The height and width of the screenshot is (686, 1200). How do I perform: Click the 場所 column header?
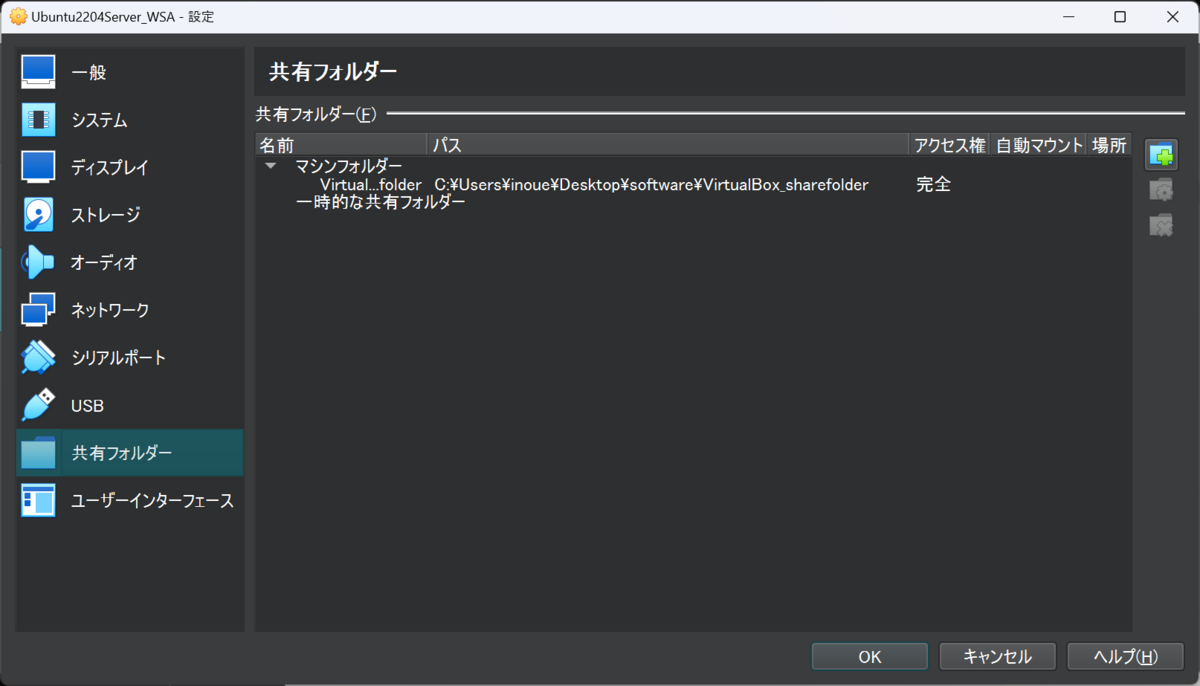point(1109,145)
